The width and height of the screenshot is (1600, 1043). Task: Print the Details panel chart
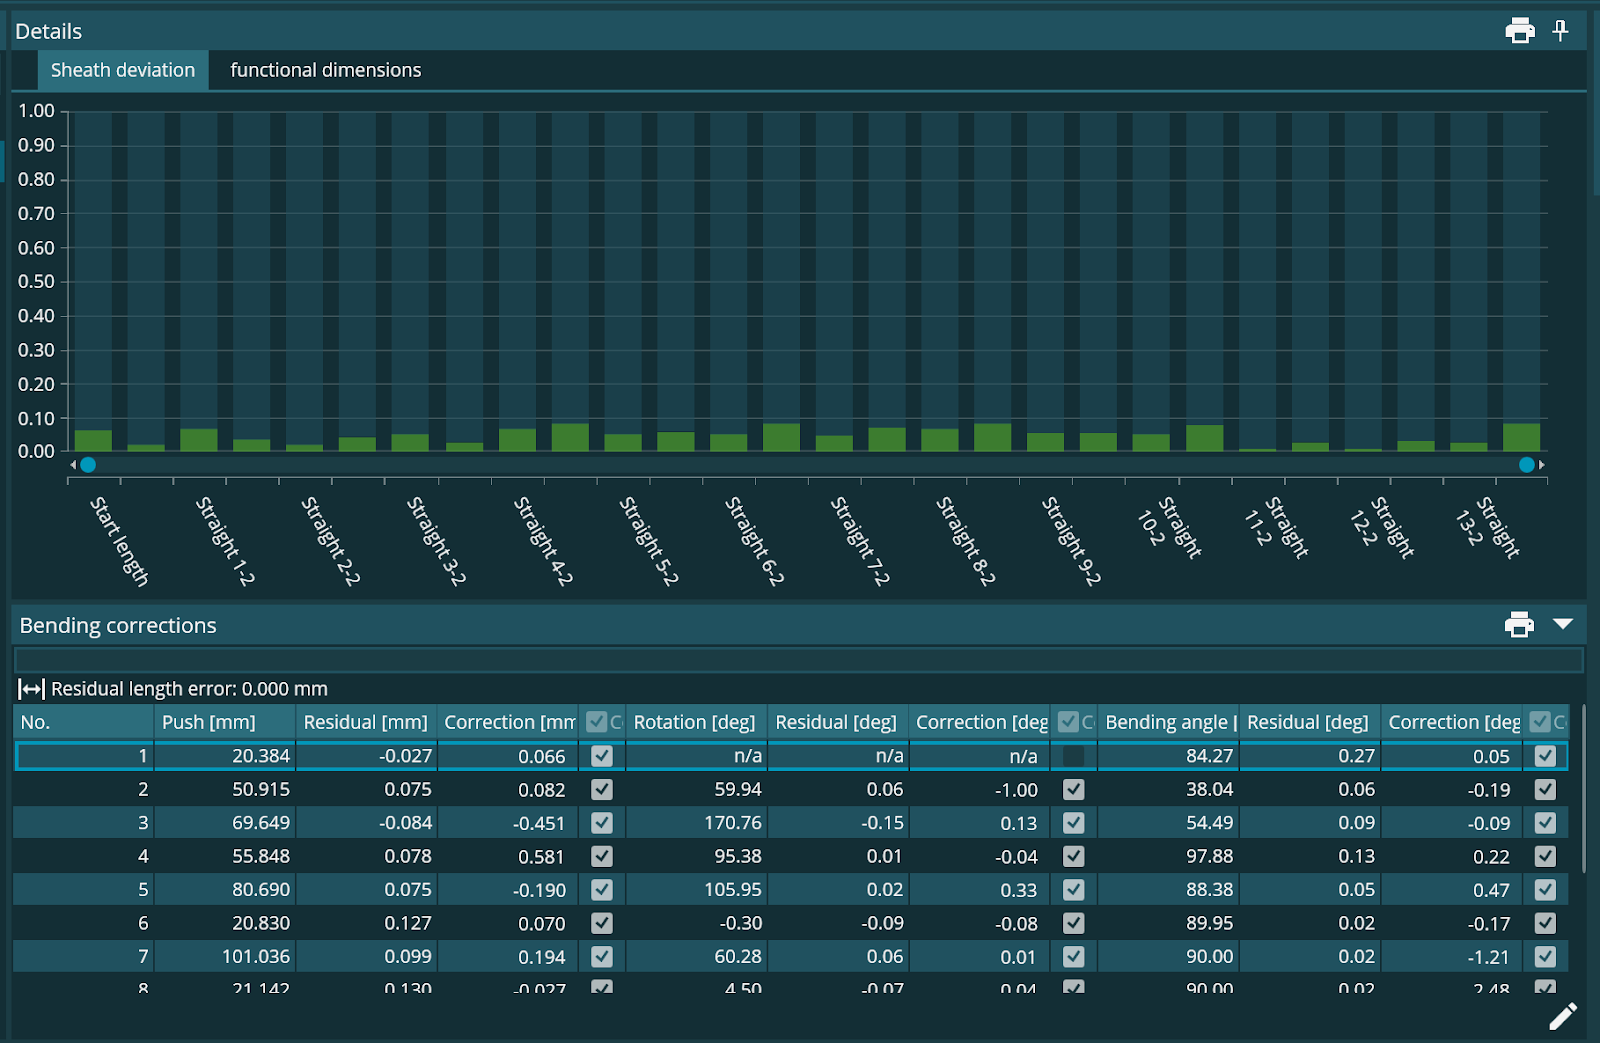coord(1520,31)
